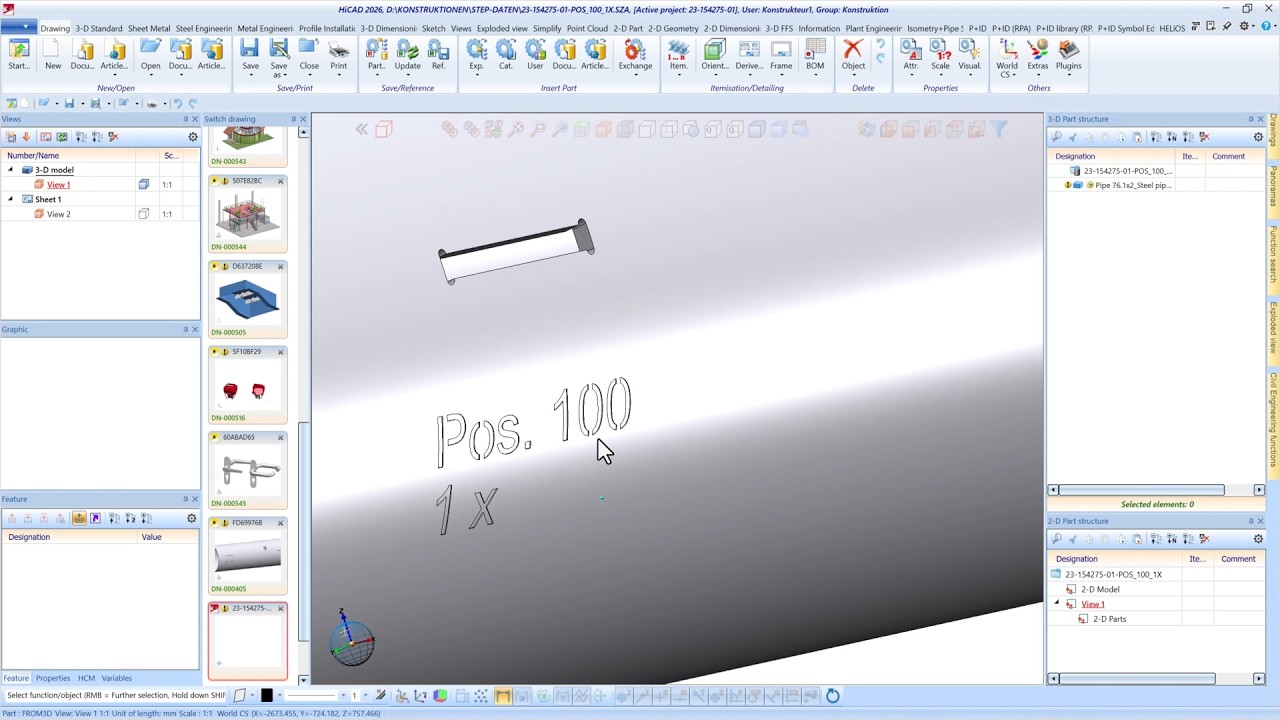The image size is (1280, 720).
Task: Insert an exploded part with Exp. icon
Action: [x=476, y=54]
